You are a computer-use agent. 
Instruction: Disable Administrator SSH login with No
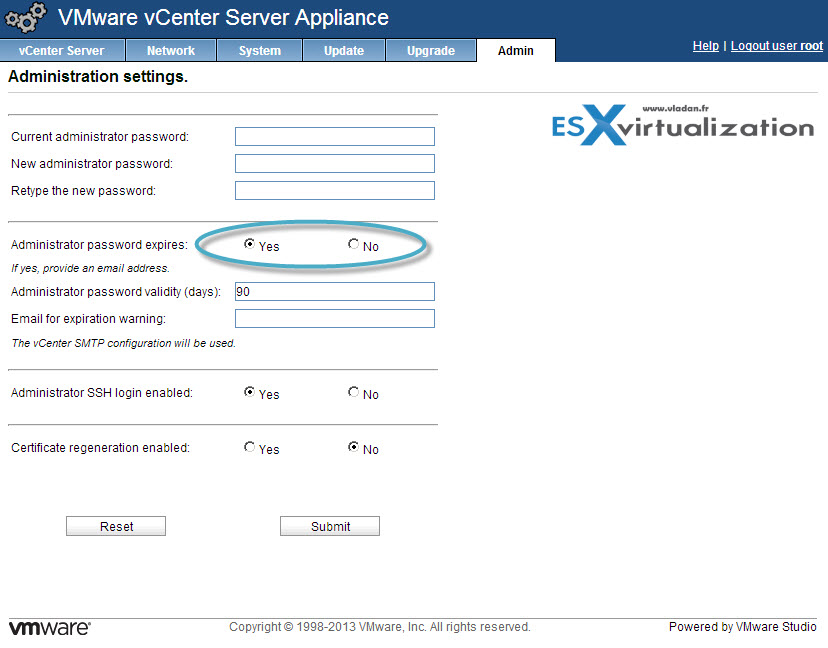tap(353, 392)
